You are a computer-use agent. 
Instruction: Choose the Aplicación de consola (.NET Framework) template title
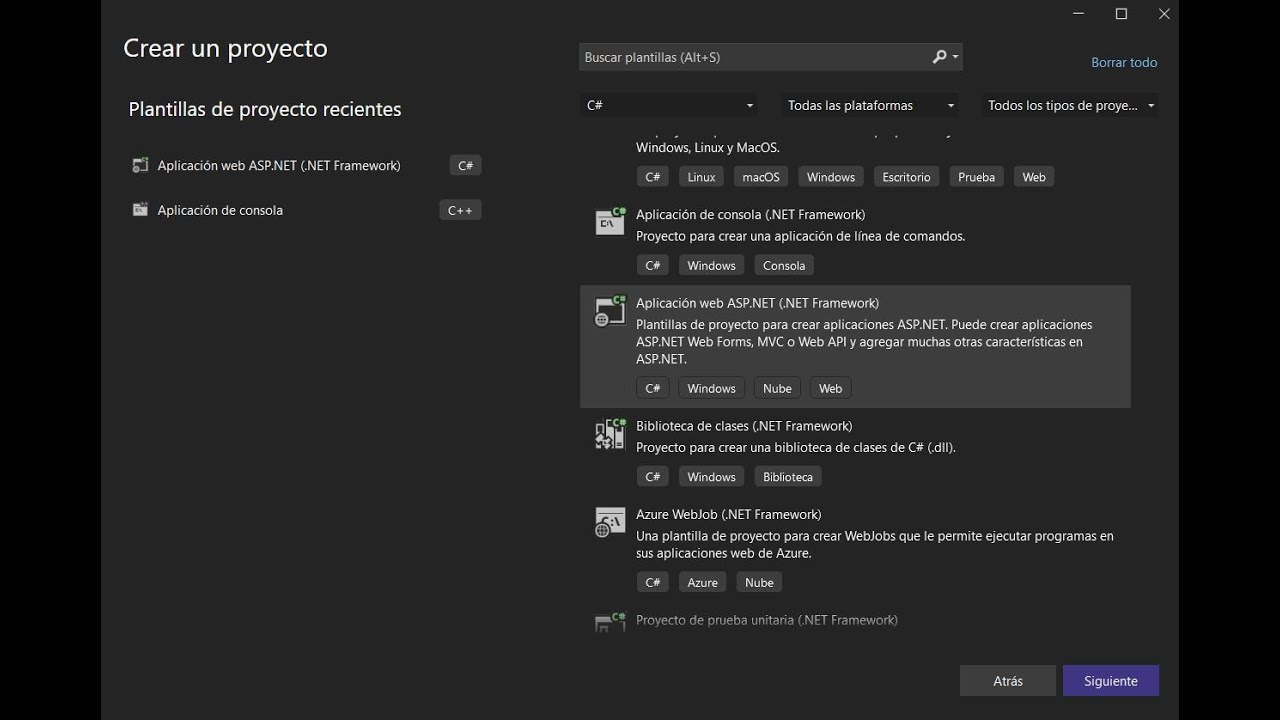[750, 214]
